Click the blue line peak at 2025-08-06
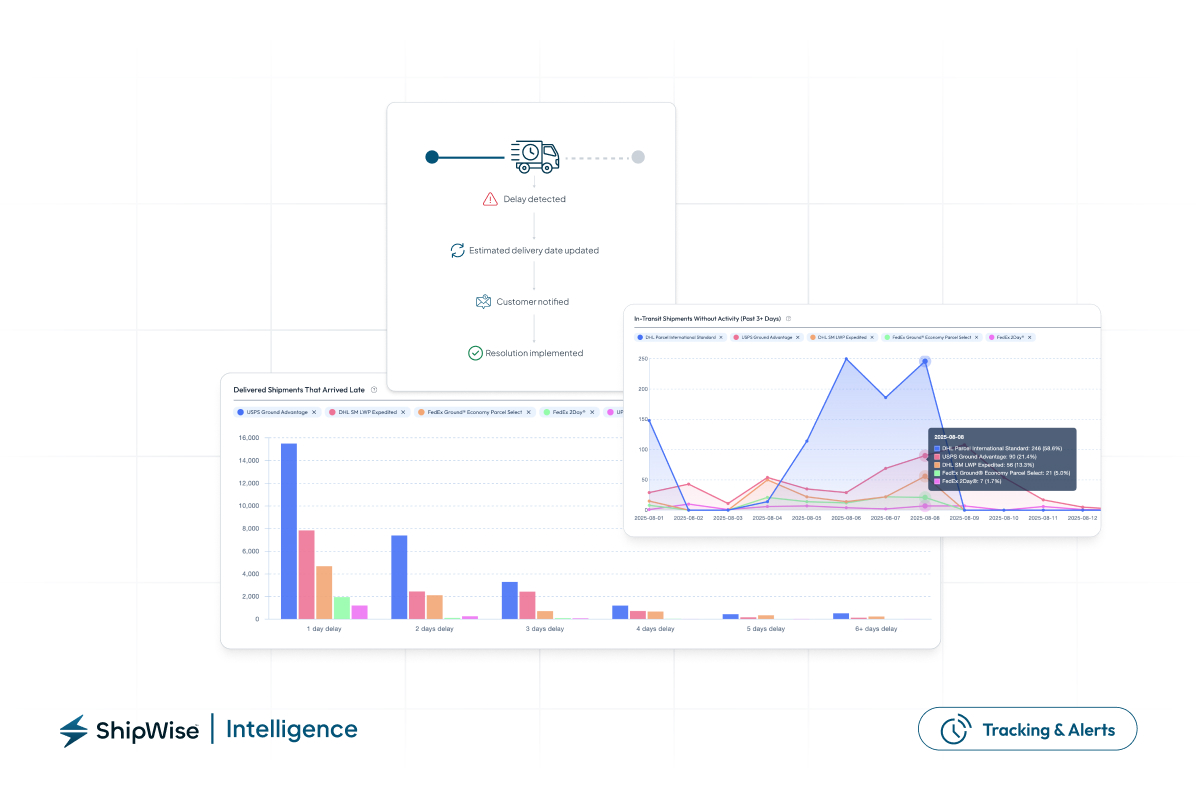Viewport: 1200px width, 800px height. pos(846,359)
